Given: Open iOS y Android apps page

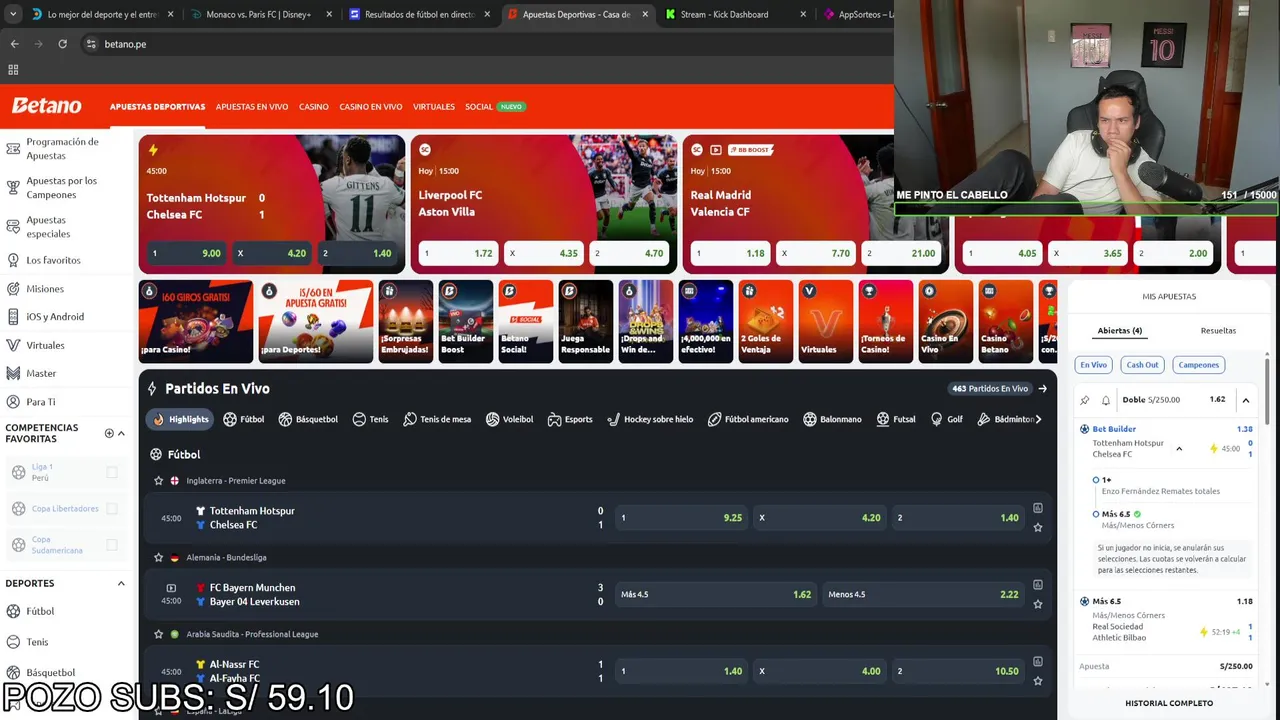Looking at the screenshot, I should tap(55, 317).
